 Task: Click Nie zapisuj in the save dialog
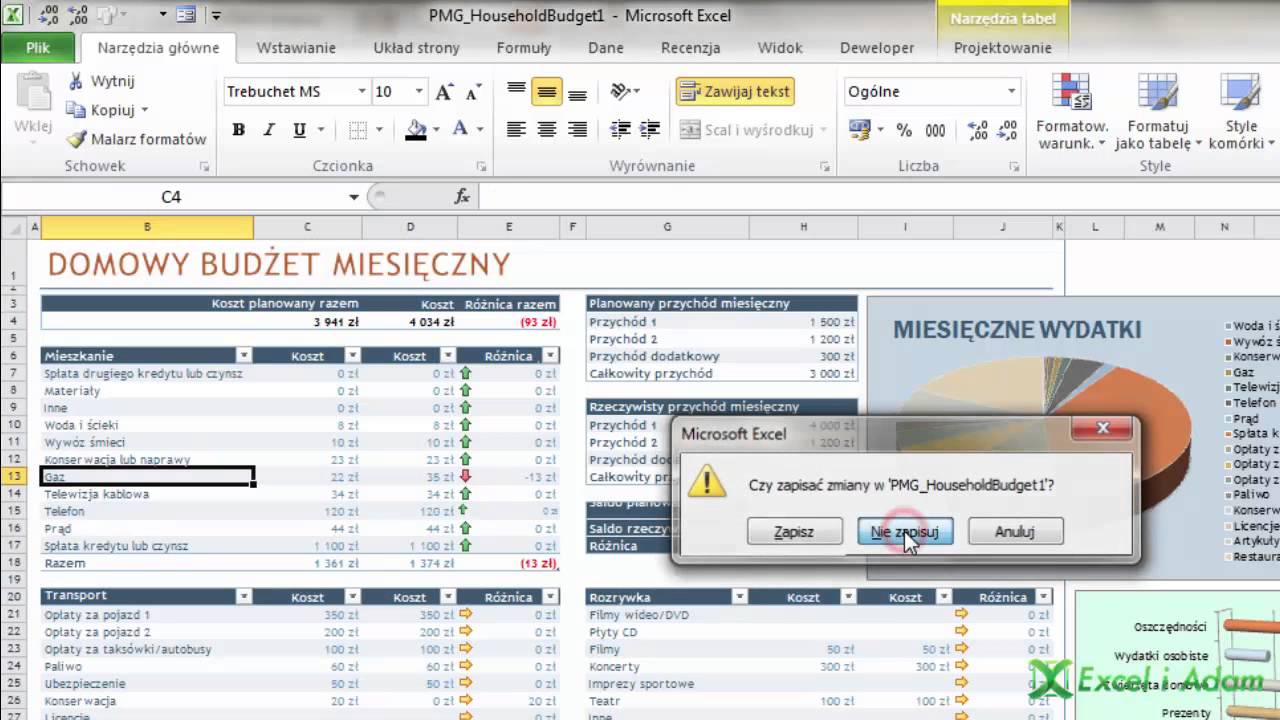[905, 532]
